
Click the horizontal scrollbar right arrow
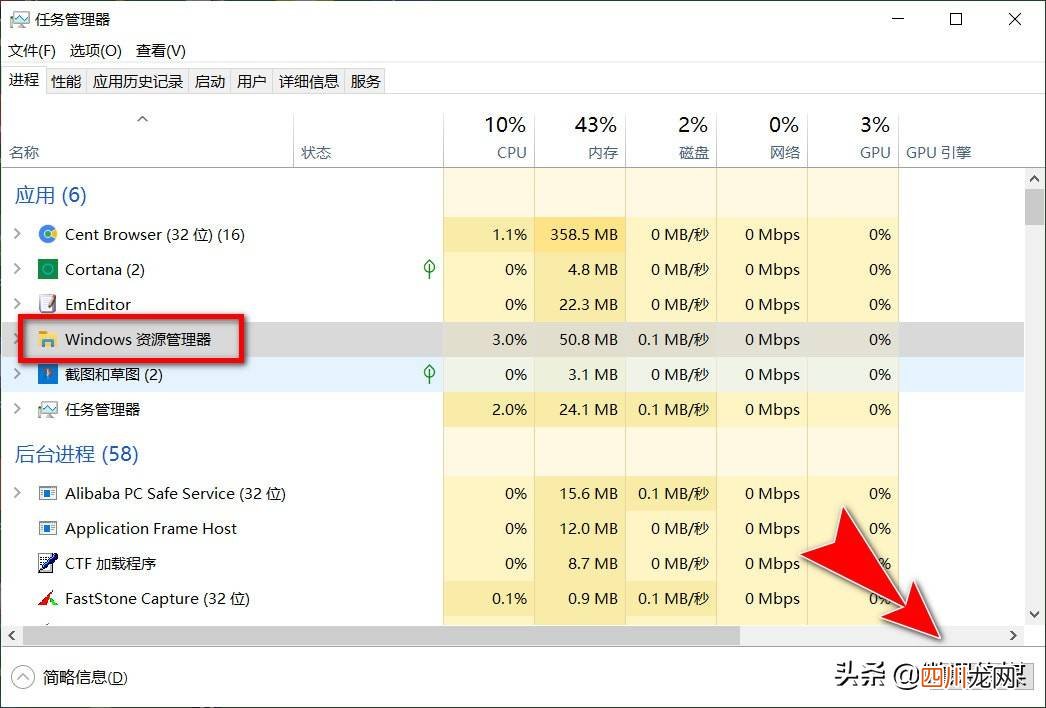(x=1013, y=635)
